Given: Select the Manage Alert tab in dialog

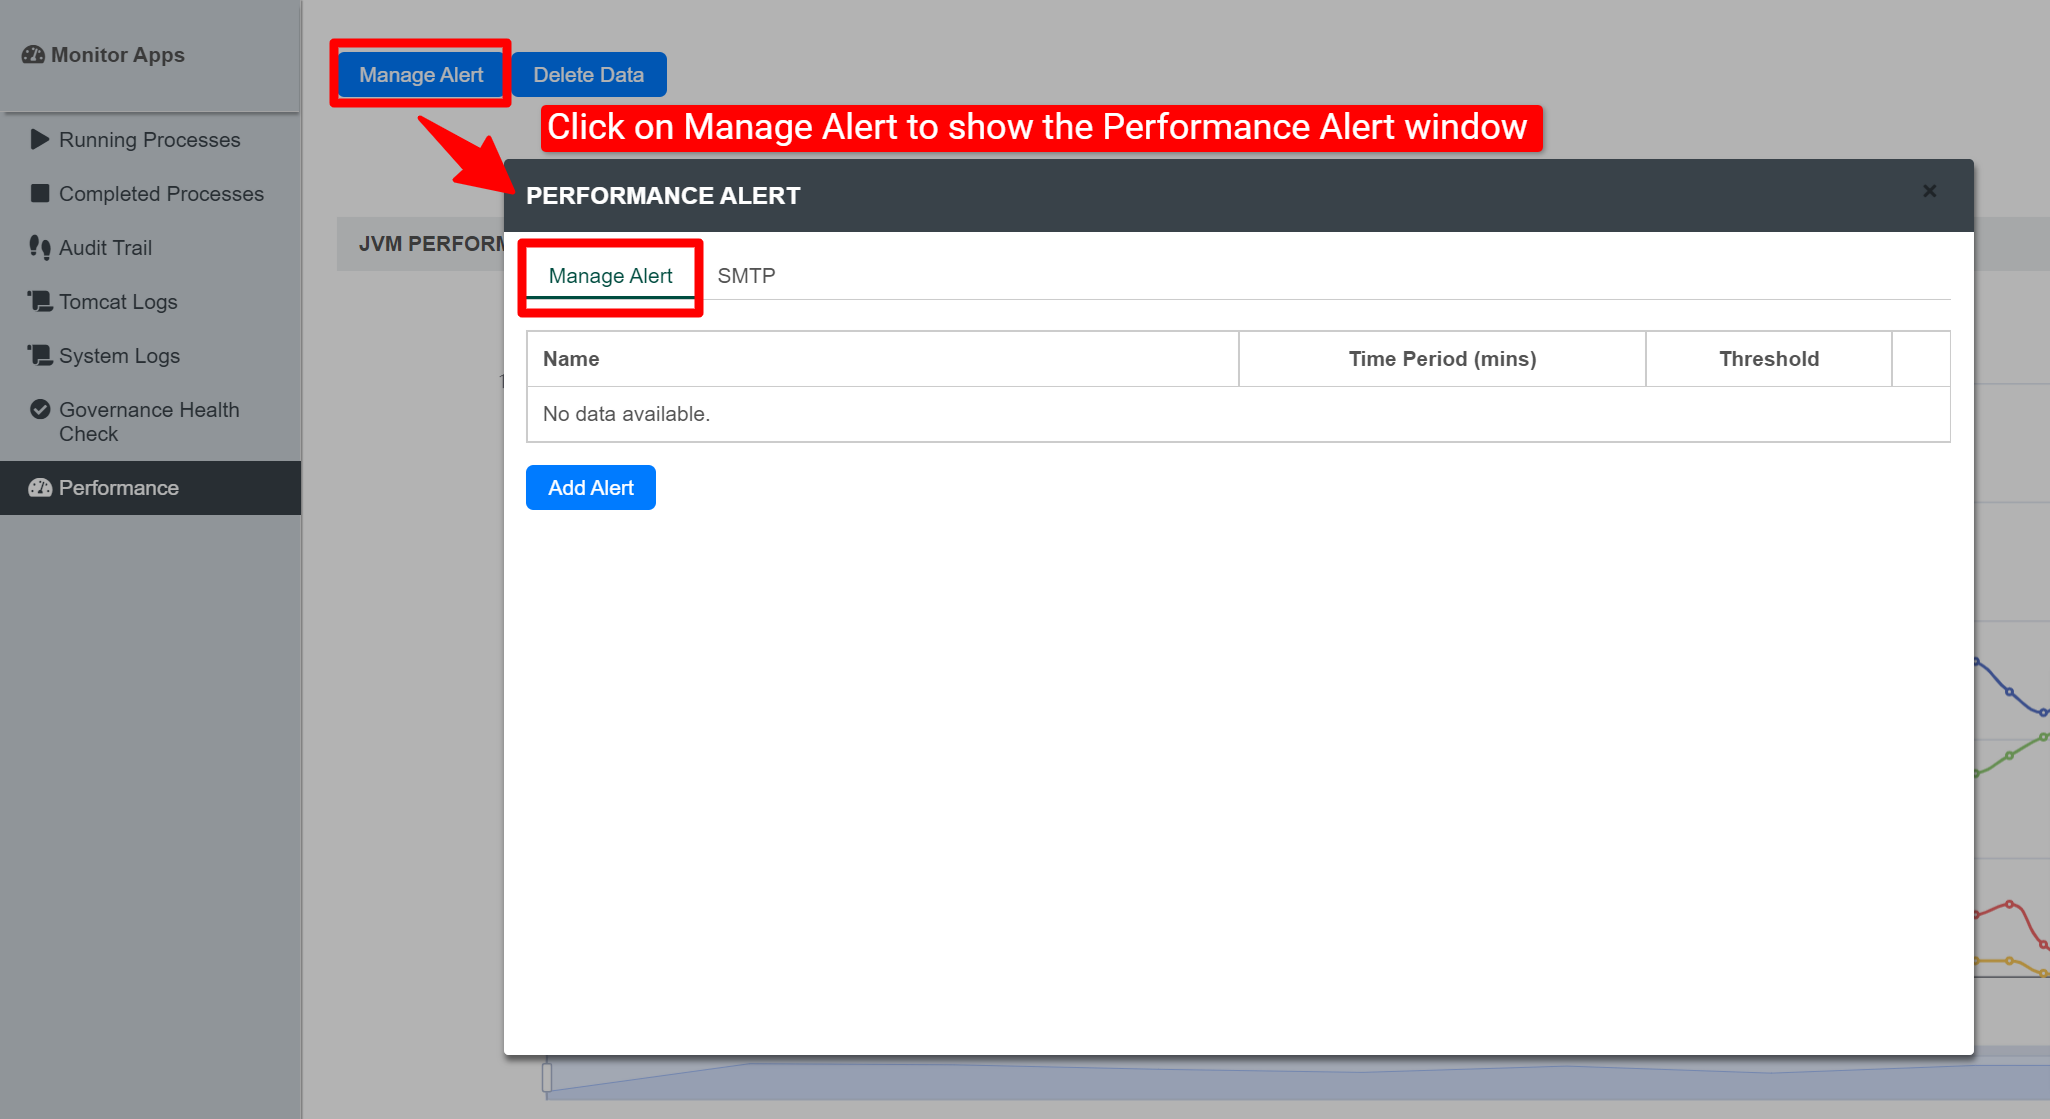Looking at the screenshot, I should point(610,276).
